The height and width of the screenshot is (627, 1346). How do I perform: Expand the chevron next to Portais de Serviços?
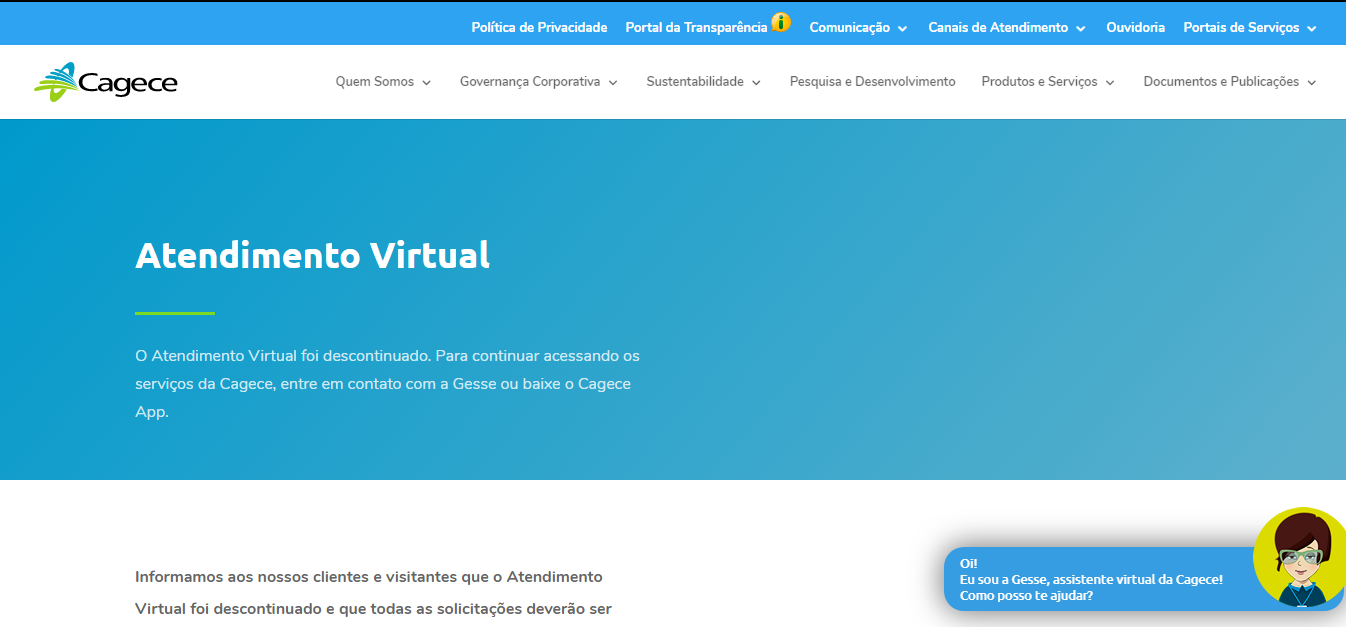(x=1311, y=29)
